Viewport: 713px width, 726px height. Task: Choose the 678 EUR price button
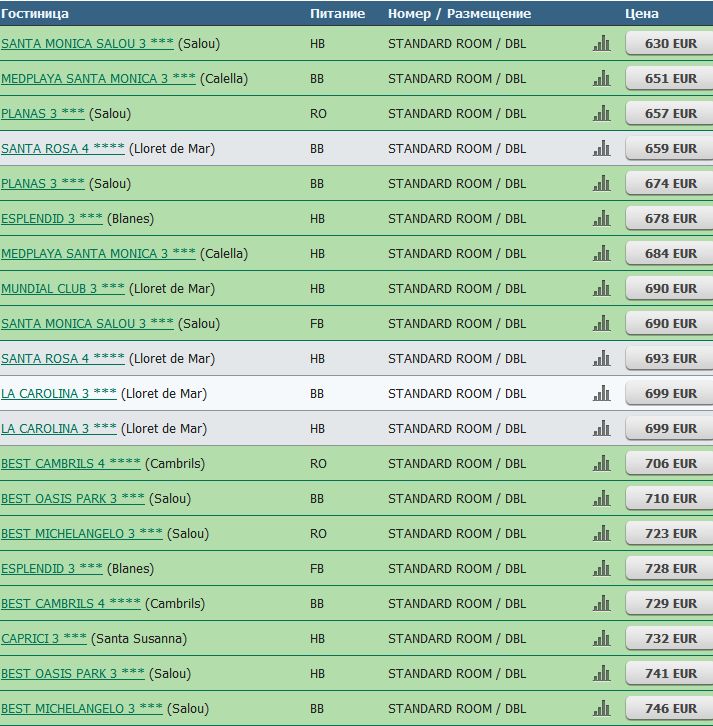[669, 219]
